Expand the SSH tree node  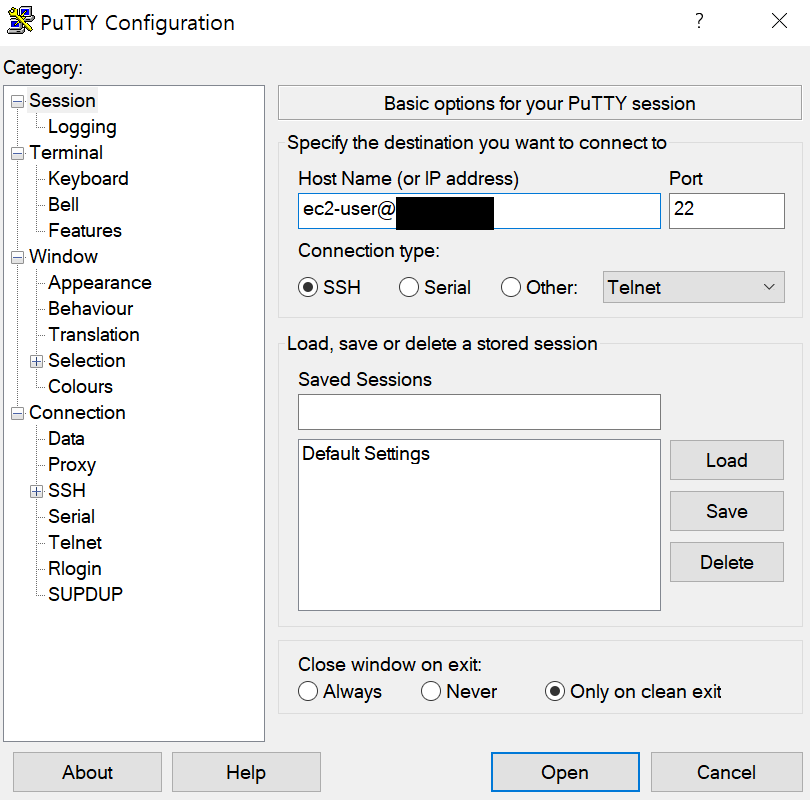coord(36,491)
